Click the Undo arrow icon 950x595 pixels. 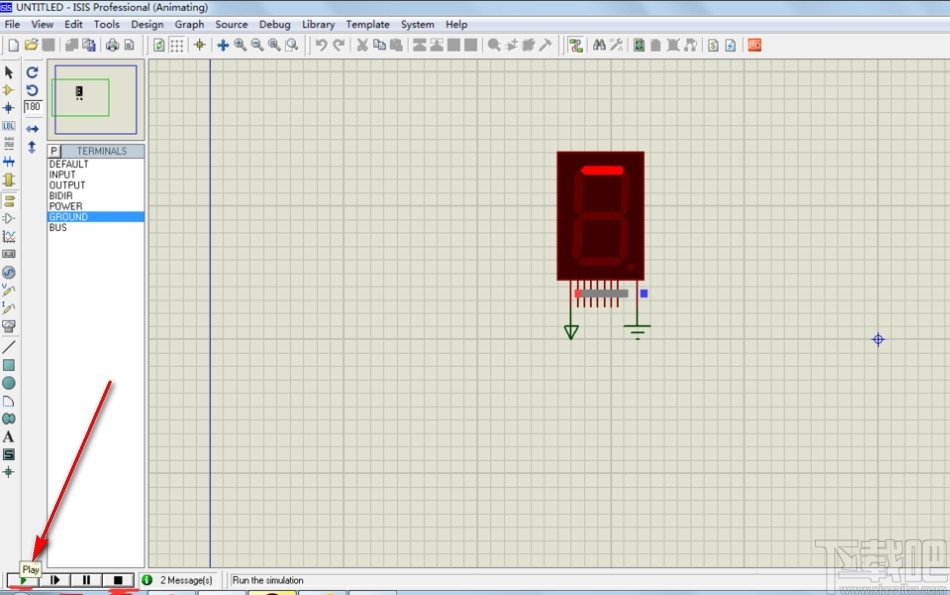click(x=321, y=45)
